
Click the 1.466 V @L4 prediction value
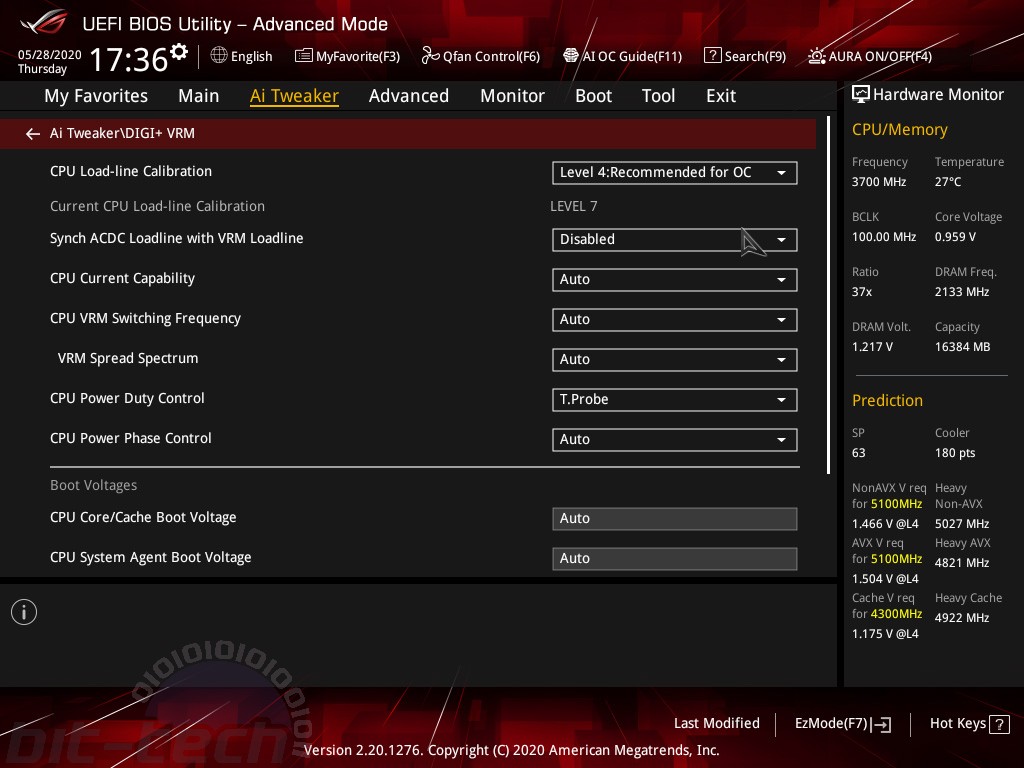tap(885, 524)
